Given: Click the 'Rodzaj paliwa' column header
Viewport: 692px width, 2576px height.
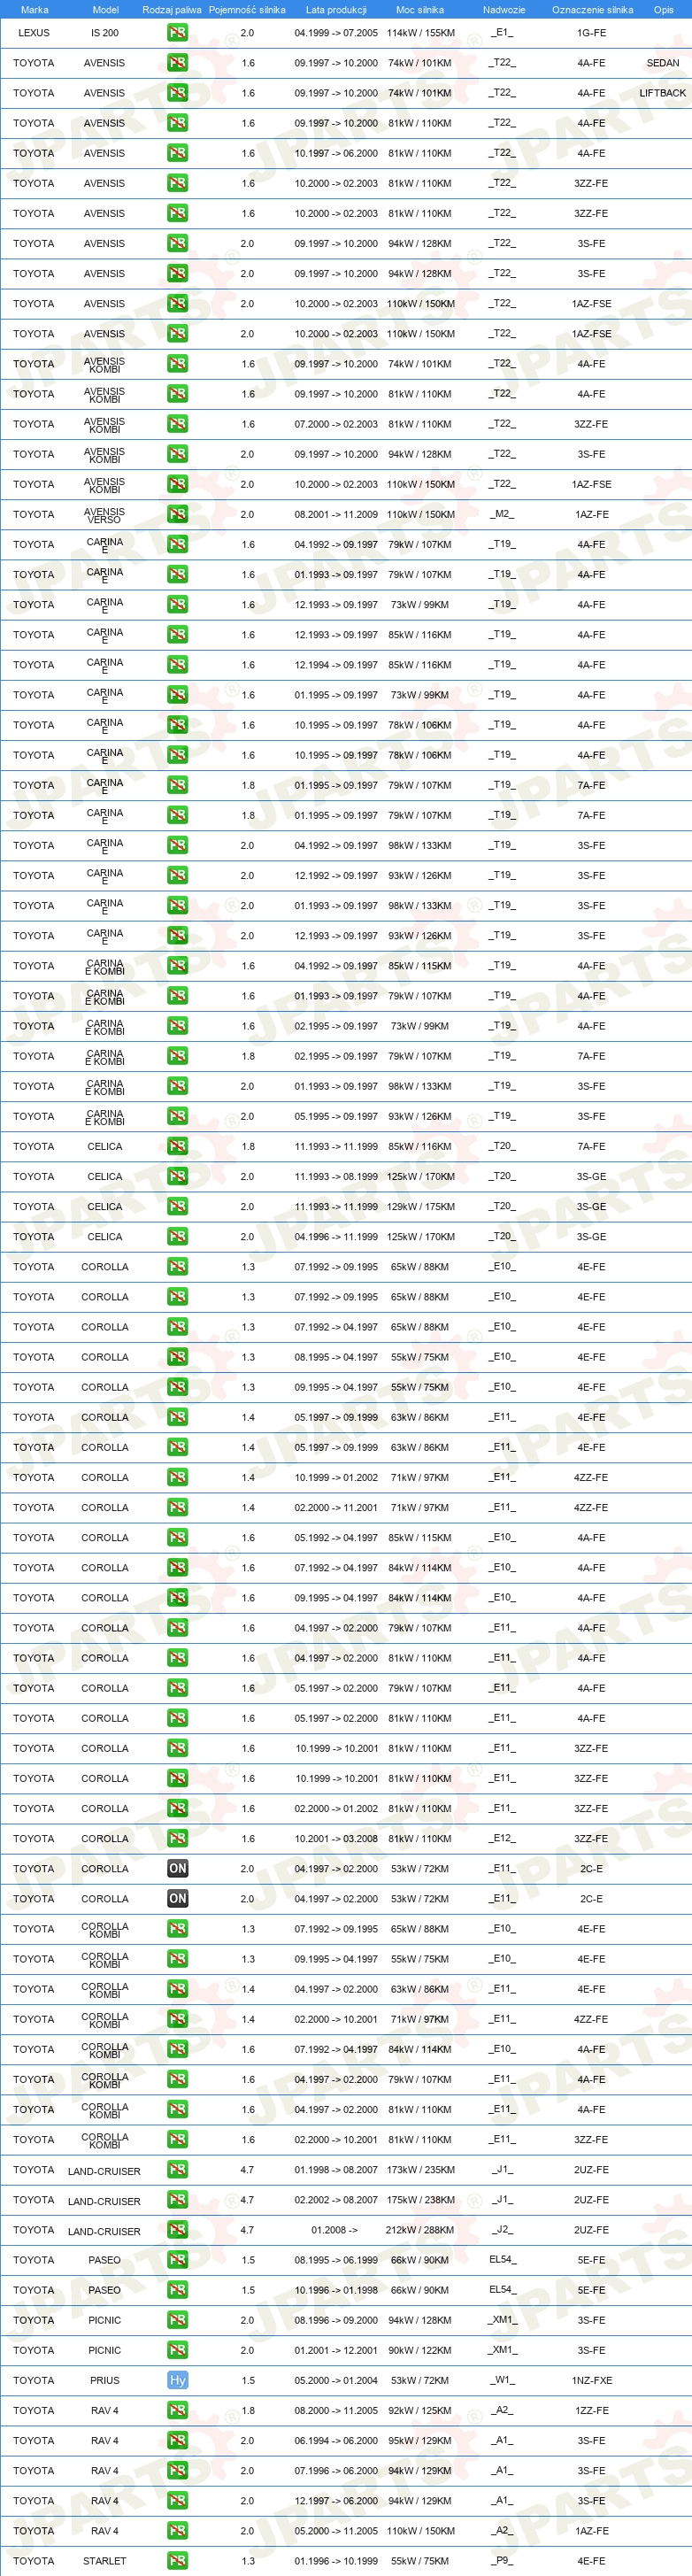Looking at the screenshot, I should point(172,9).
